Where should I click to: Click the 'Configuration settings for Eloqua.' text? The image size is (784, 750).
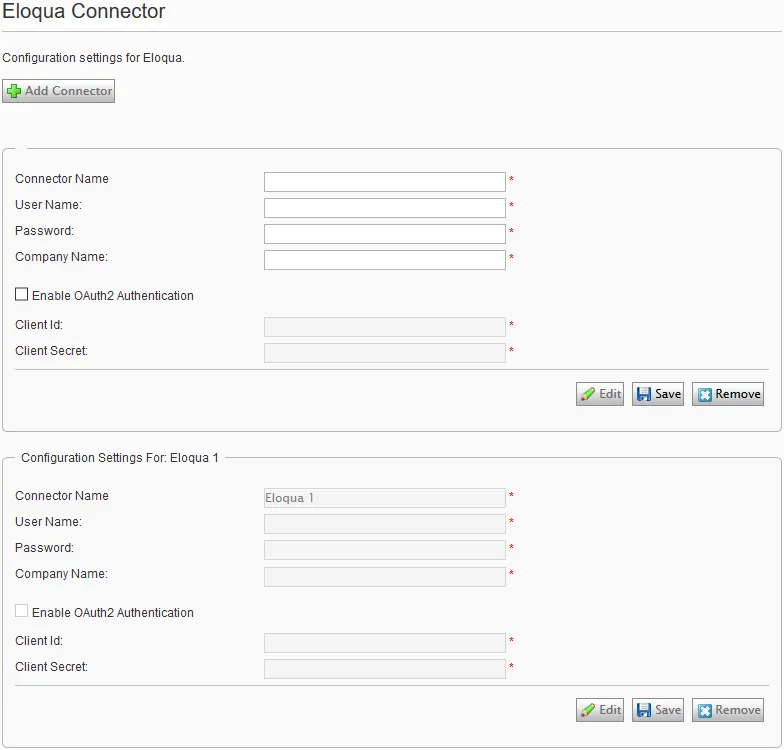[x=94, y=58]
